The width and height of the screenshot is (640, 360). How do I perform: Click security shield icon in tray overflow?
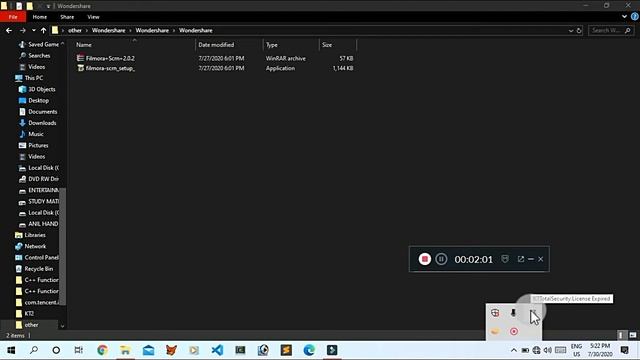[x=495, y=313]
